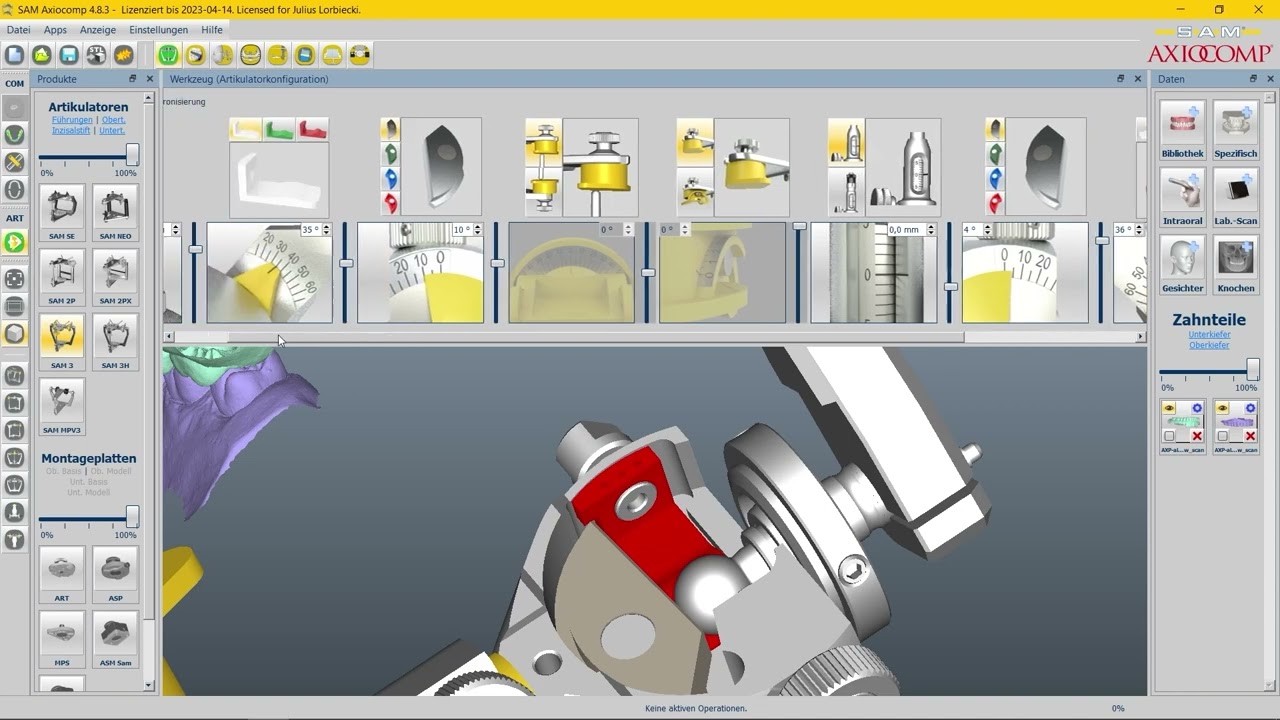Click the open folder toolbar icon
1280x720 pixels.
tap(42, 55)
